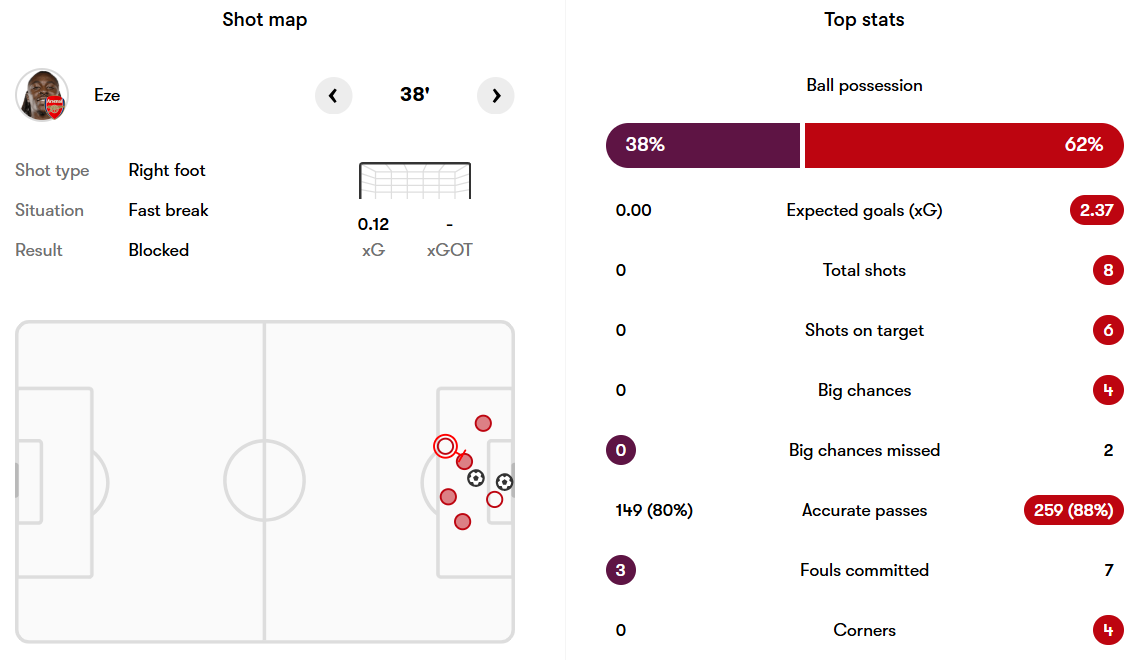Click the Top stats heading
The height and width of the screenshot is (660, 1139).
tap(864, 20)
